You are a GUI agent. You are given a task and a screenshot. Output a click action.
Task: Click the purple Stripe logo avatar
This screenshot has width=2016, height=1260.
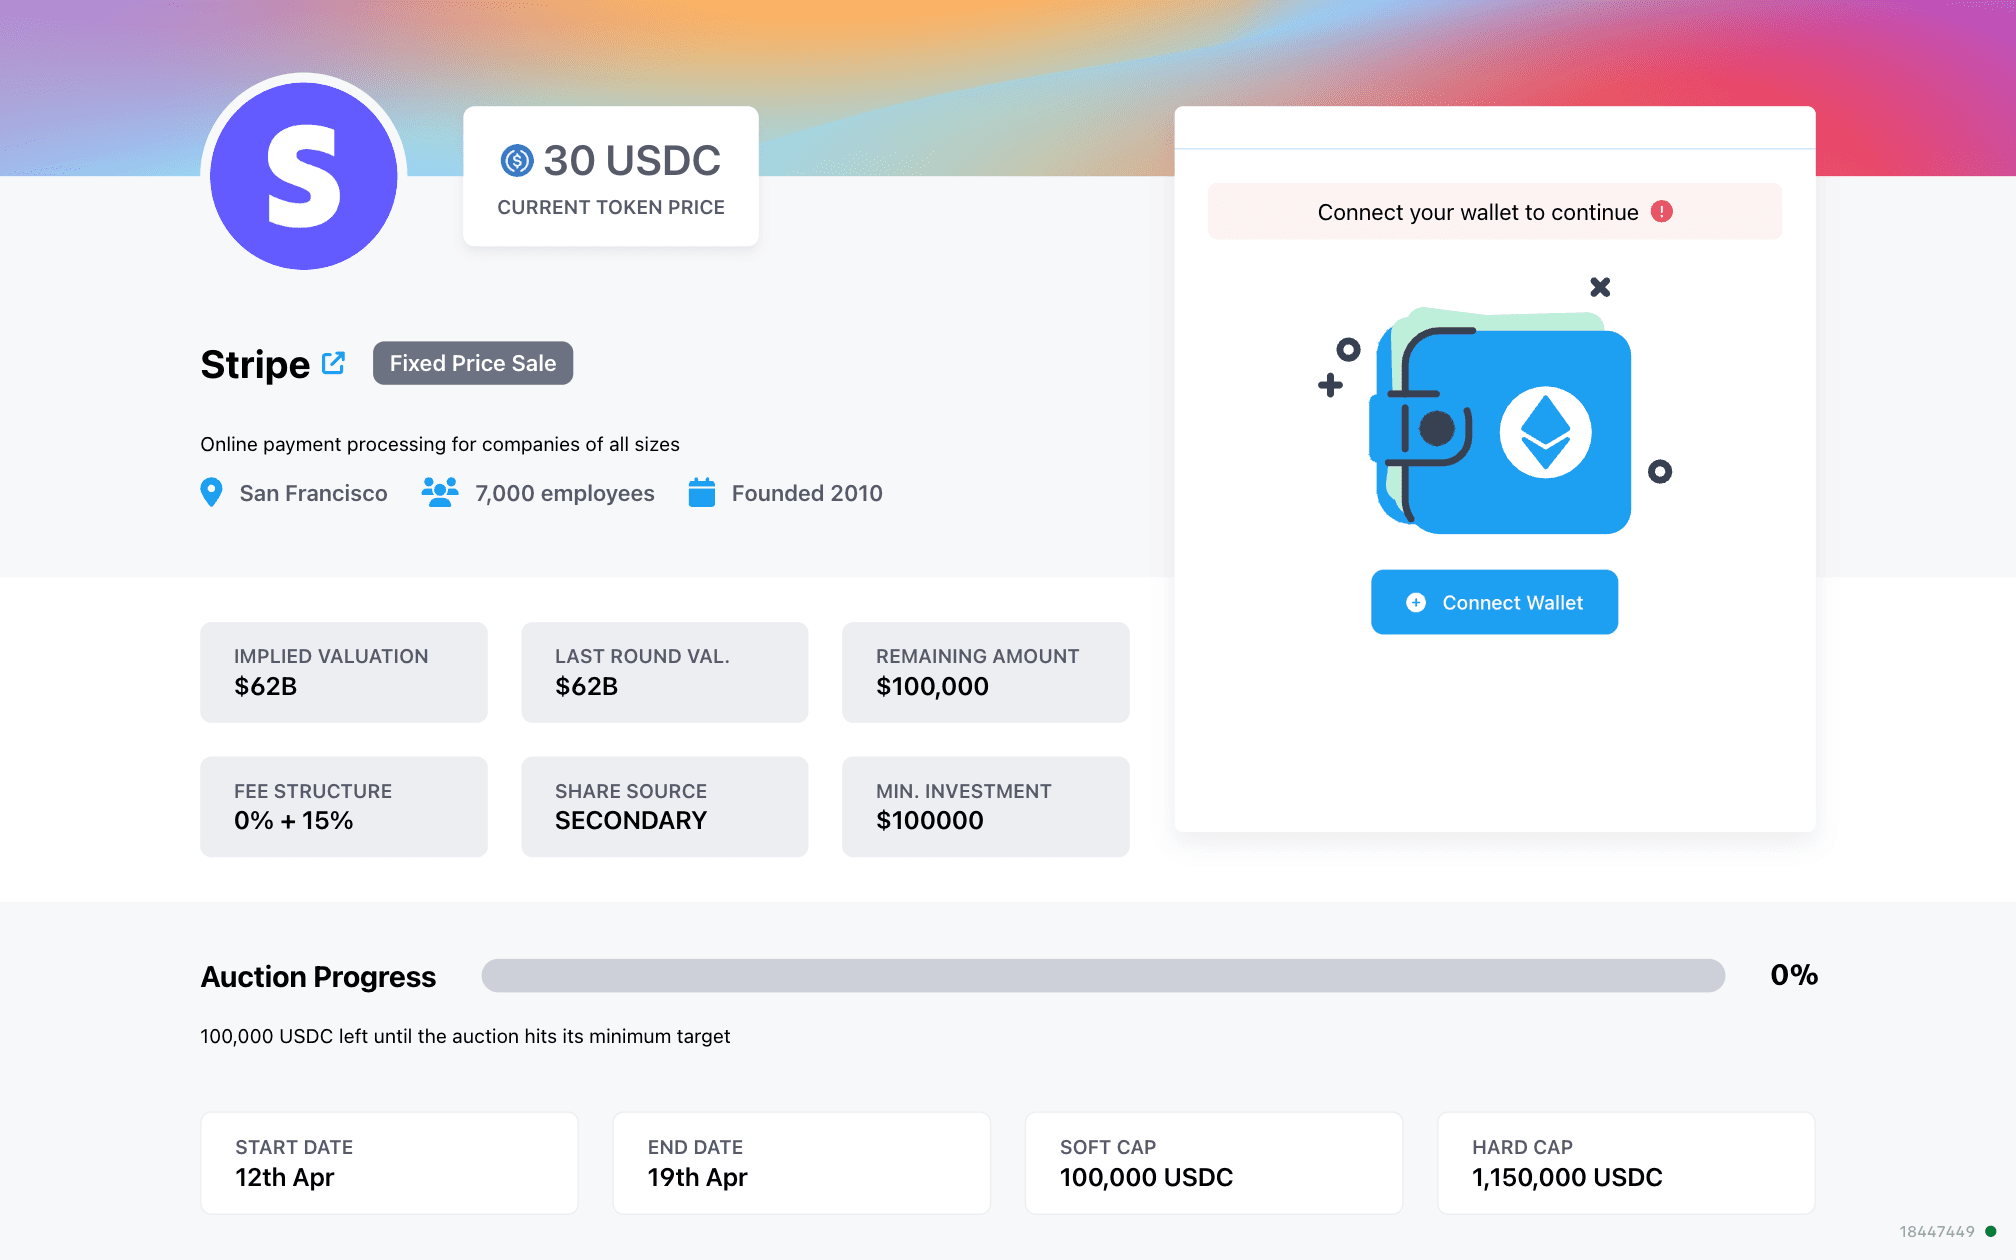point(304,176)
